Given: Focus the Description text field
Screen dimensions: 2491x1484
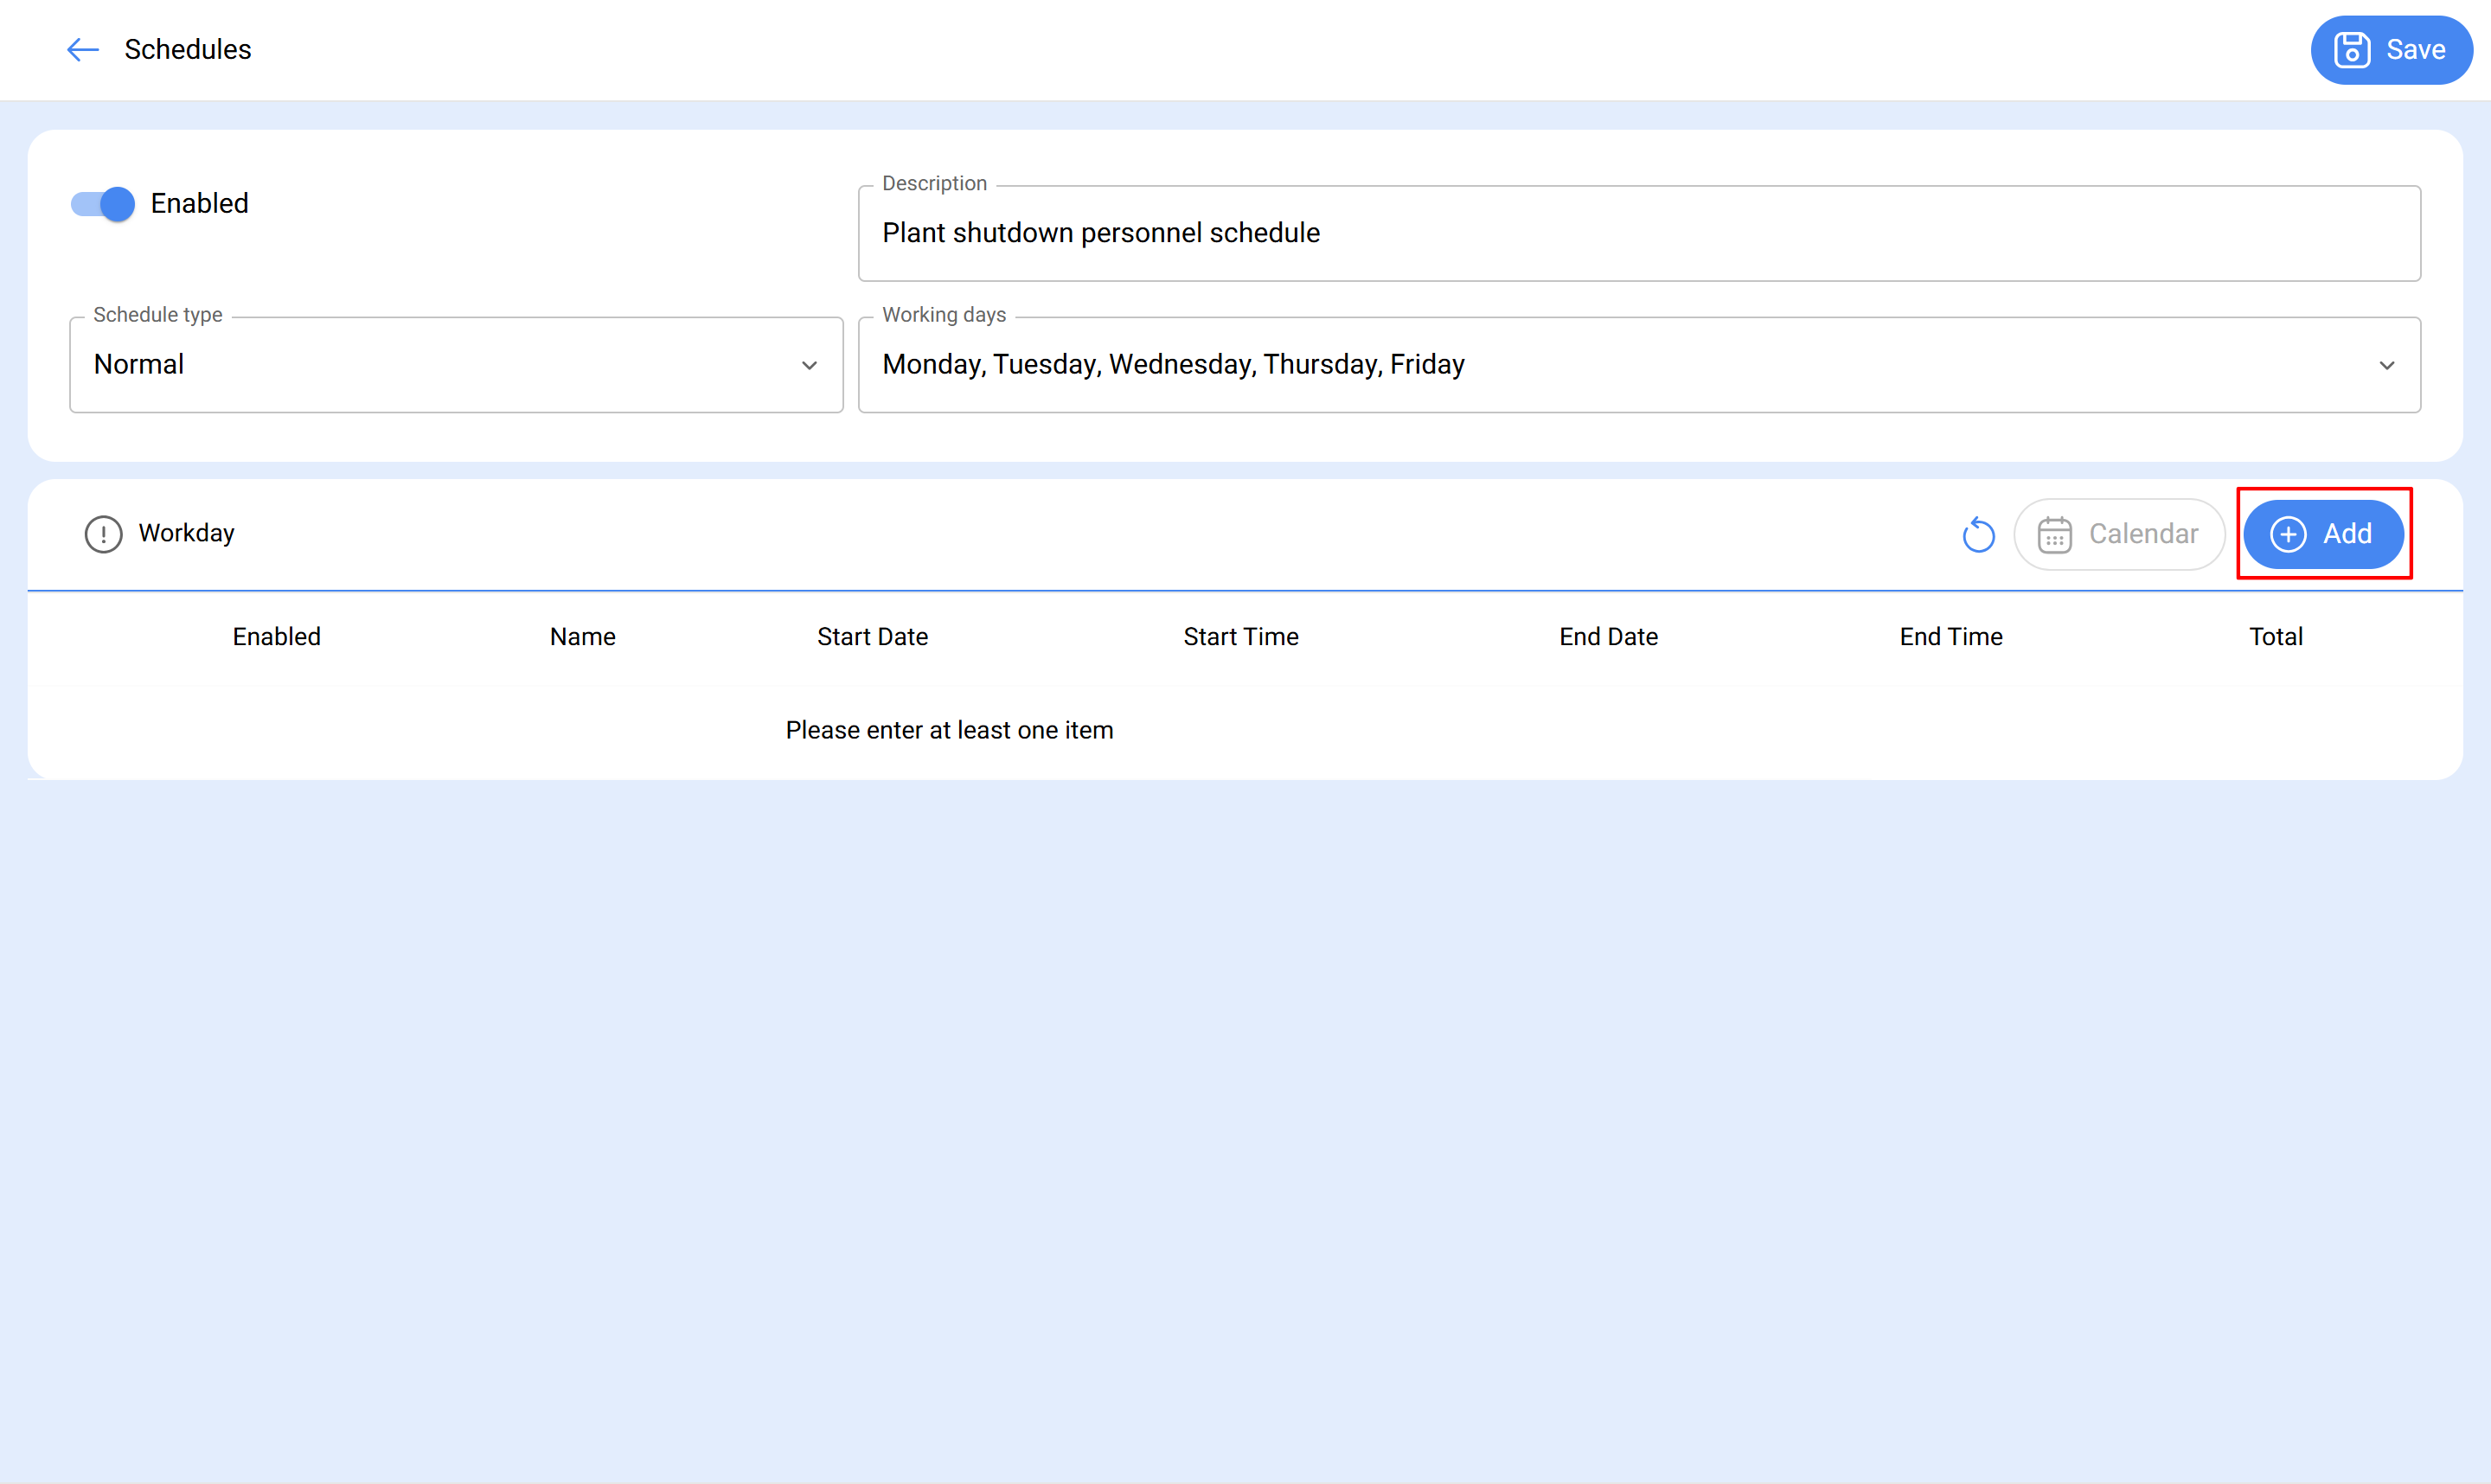Looking at the screenshot, I should [x=1638, y=233].
